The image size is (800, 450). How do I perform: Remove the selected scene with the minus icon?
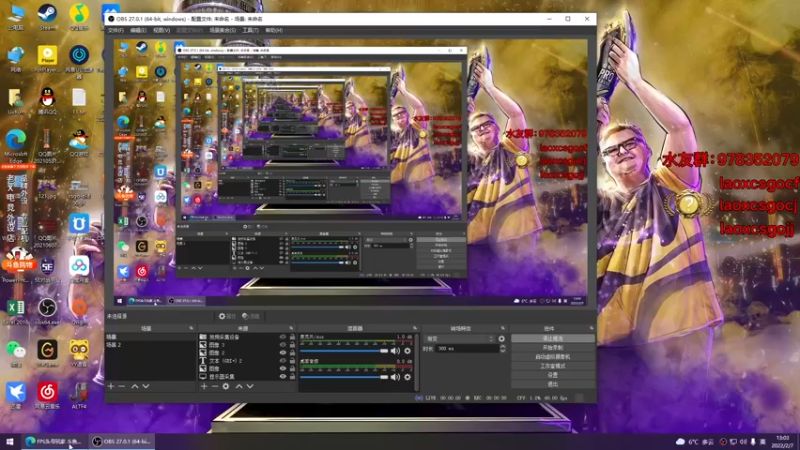point(121,386)
